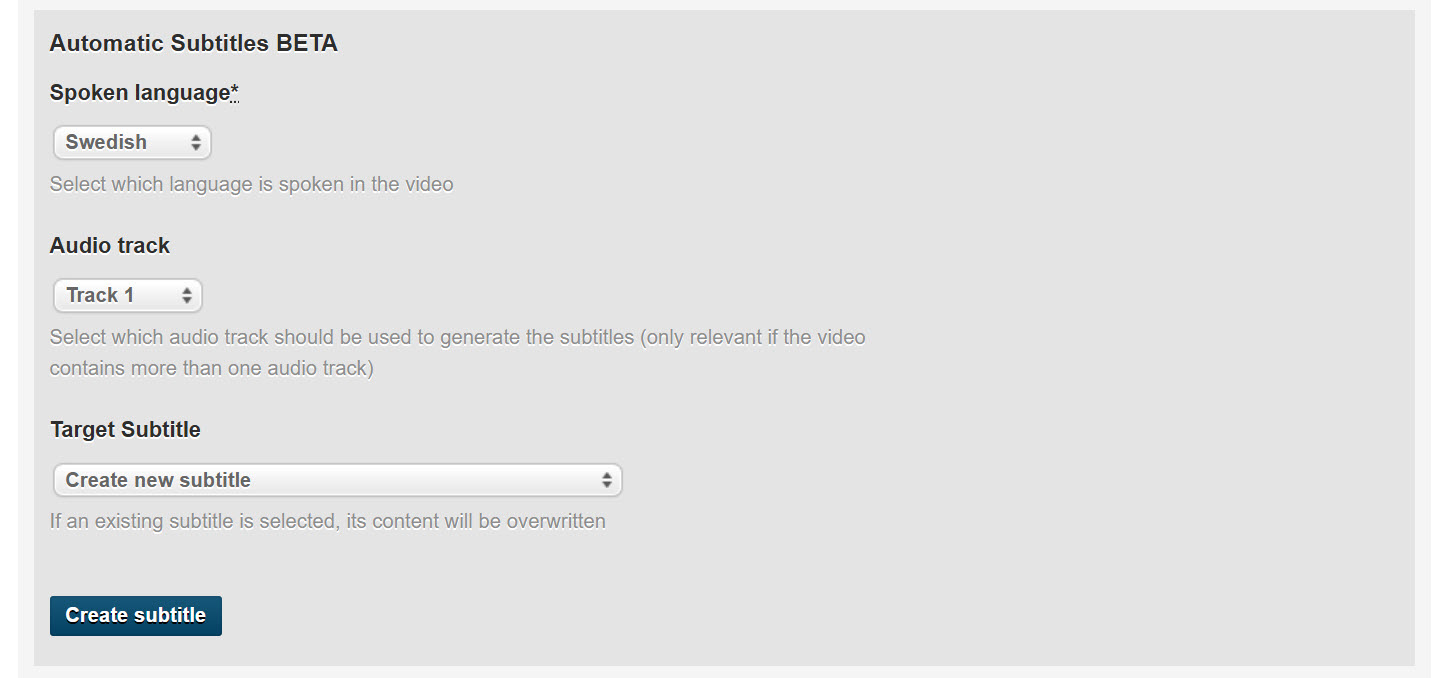
Task: Click the hint about language spoken in video
Action: [251, 184]
